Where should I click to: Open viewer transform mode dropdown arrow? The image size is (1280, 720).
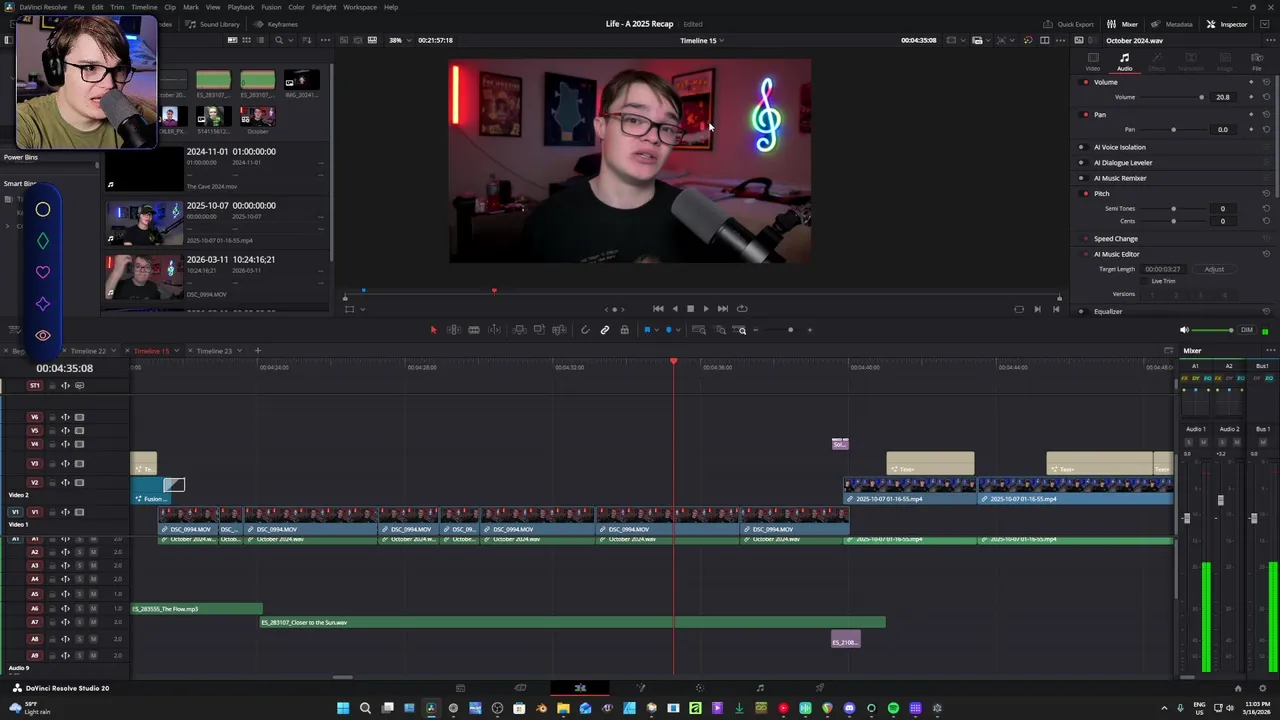362,309
